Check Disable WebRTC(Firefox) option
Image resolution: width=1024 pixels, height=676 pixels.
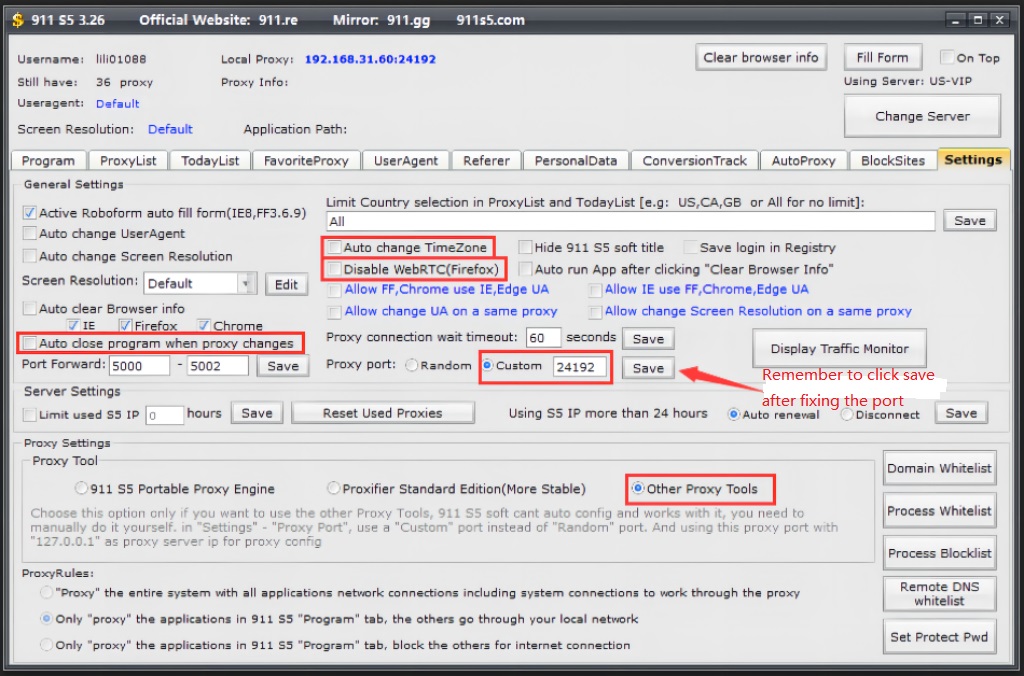334,269
